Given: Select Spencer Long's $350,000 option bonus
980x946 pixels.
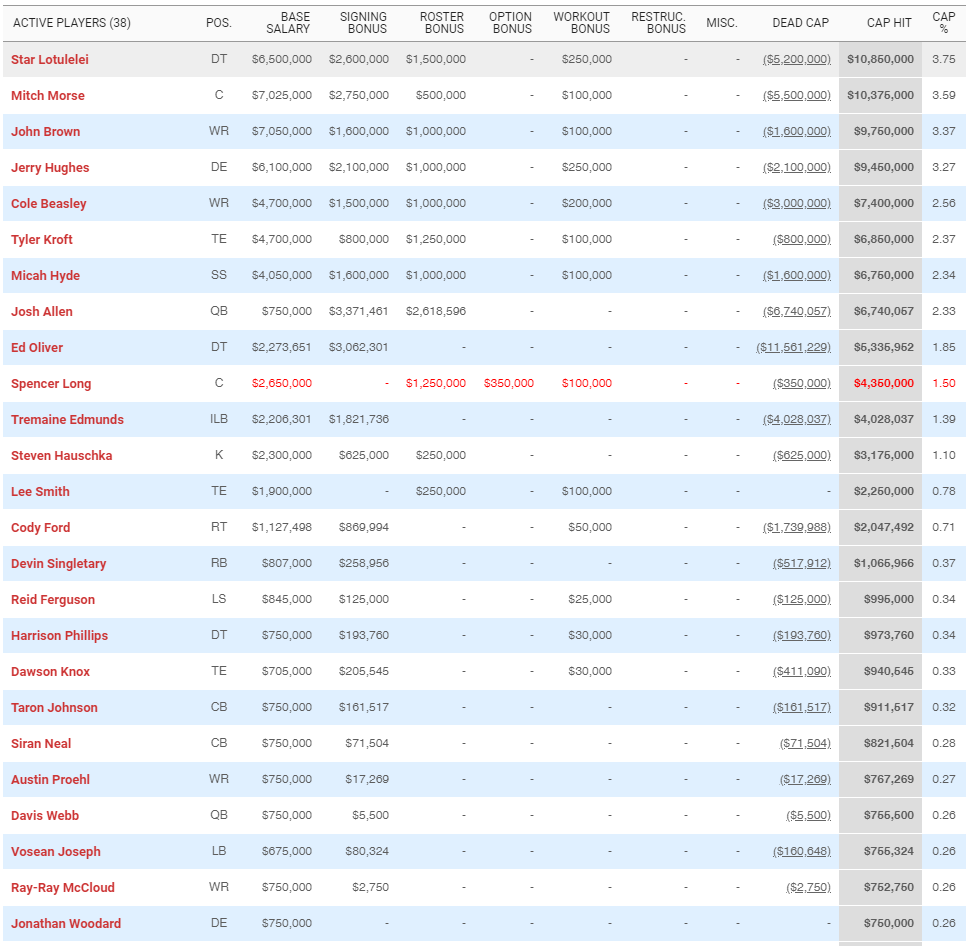Looking at the screenshot, I should point(509,384).
